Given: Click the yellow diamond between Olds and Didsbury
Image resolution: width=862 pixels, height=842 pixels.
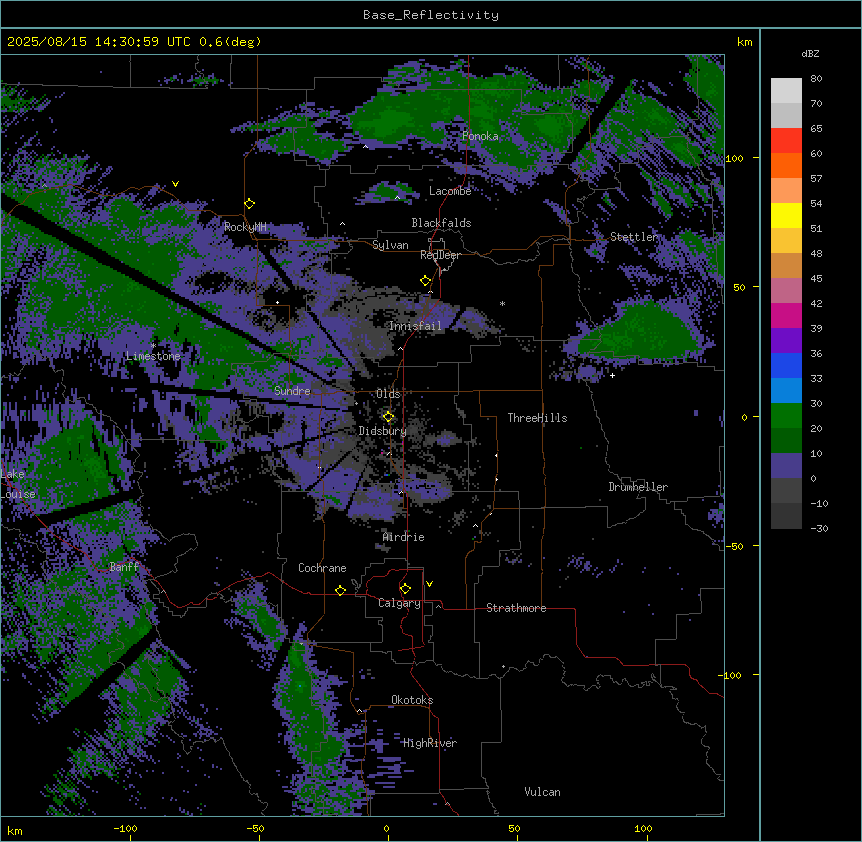Looking at the screenshot, I should click(x=389, y=417).
